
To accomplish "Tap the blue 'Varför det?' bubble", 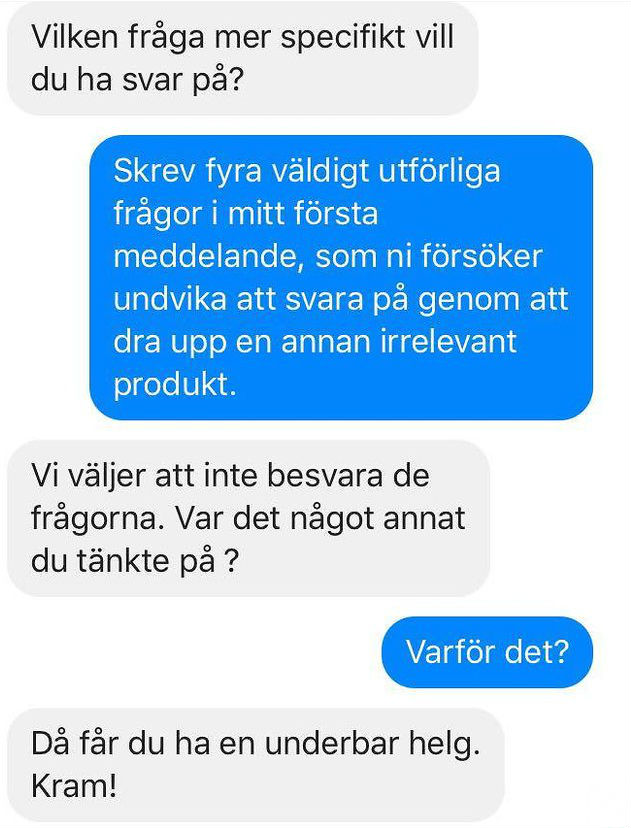I will pos(487,652).
